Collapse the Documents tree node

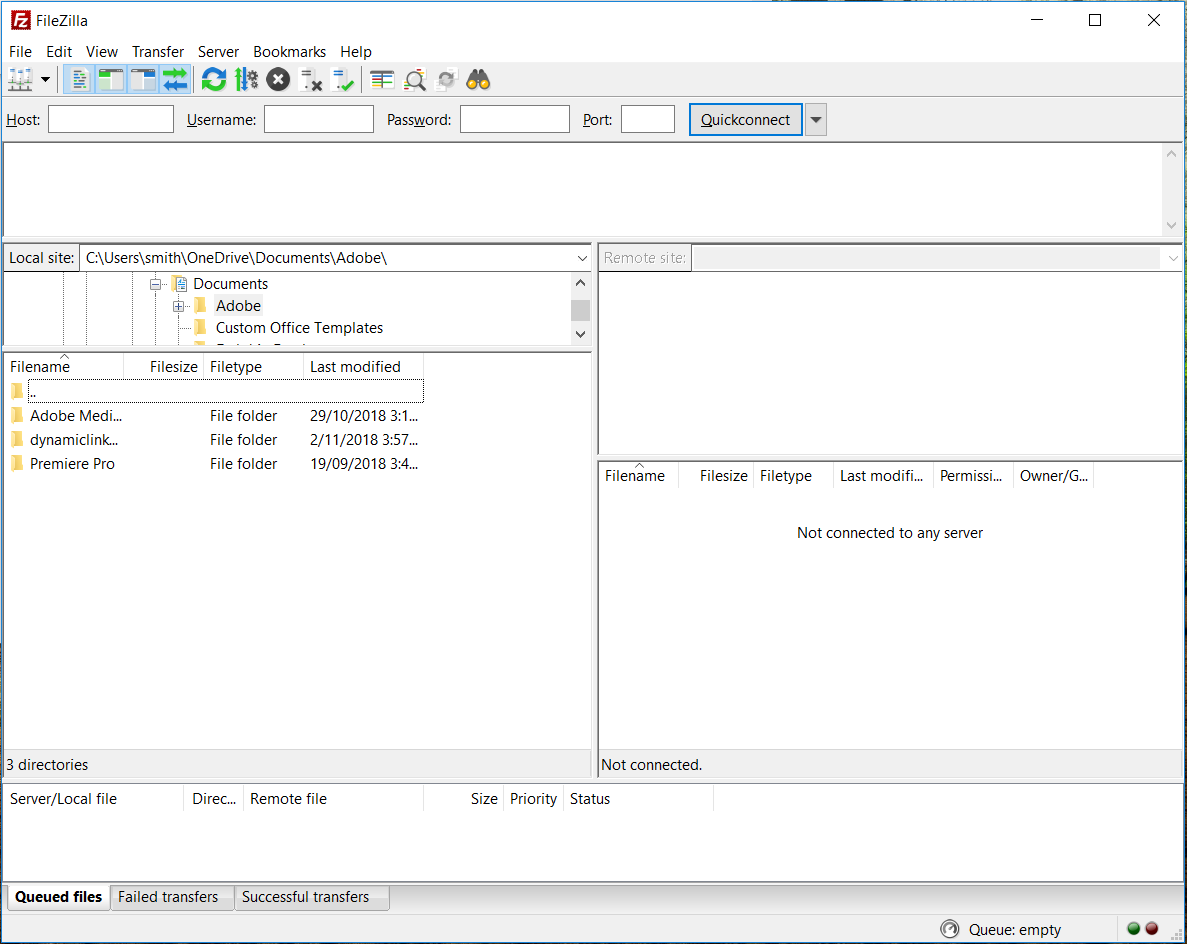click(155, 285)
